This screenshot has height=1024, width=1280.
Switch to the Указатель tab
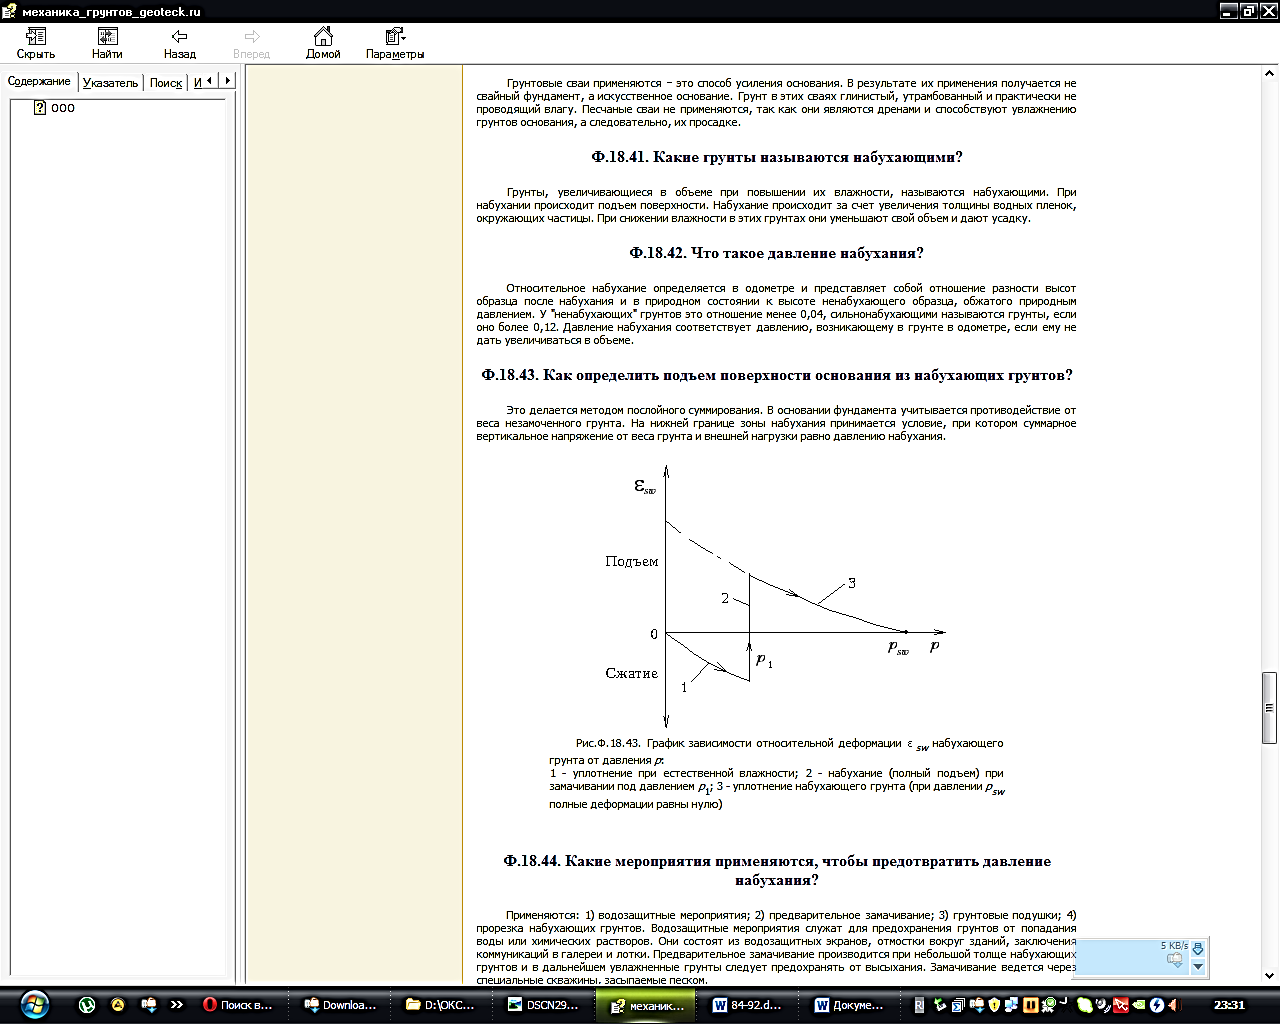point(110,83)
